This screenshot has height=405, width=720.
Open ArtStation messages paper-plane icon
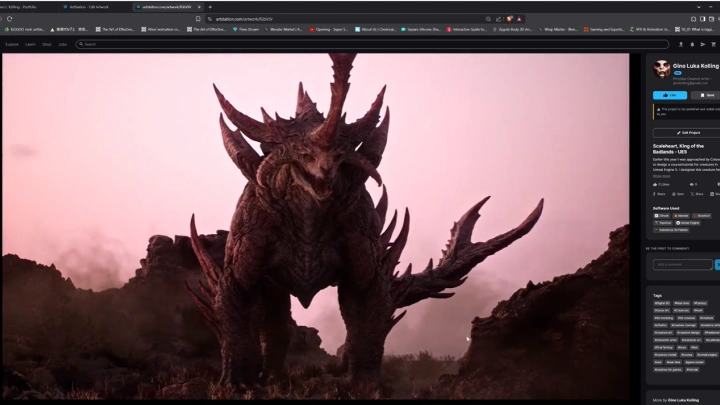click(x=703, y=44)
